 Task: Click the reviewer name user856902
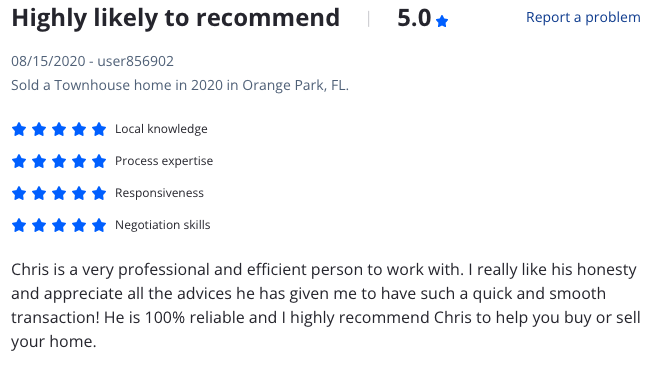[135, 61]
